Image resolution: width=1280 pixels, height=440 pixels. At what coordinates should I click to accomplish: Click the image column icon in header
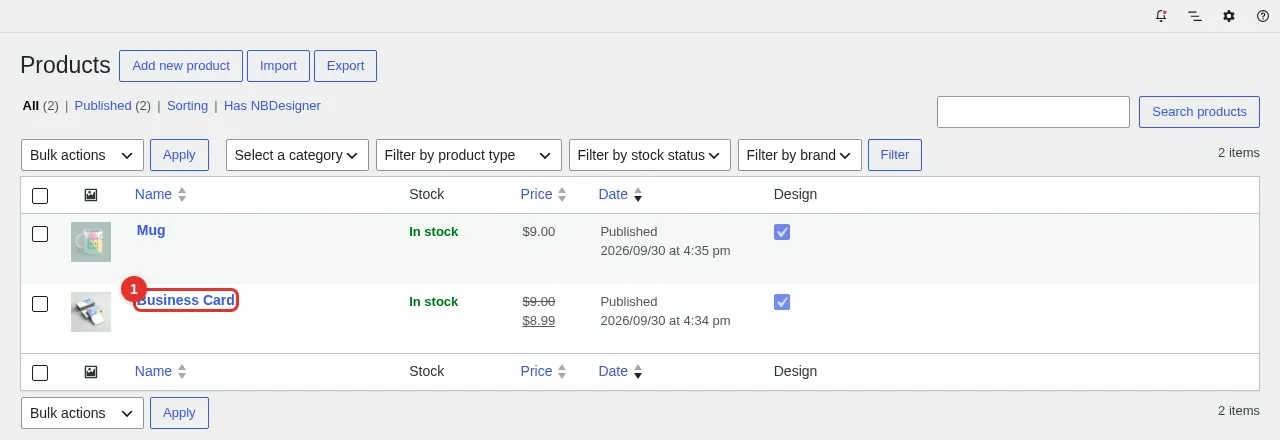[91, 195]
